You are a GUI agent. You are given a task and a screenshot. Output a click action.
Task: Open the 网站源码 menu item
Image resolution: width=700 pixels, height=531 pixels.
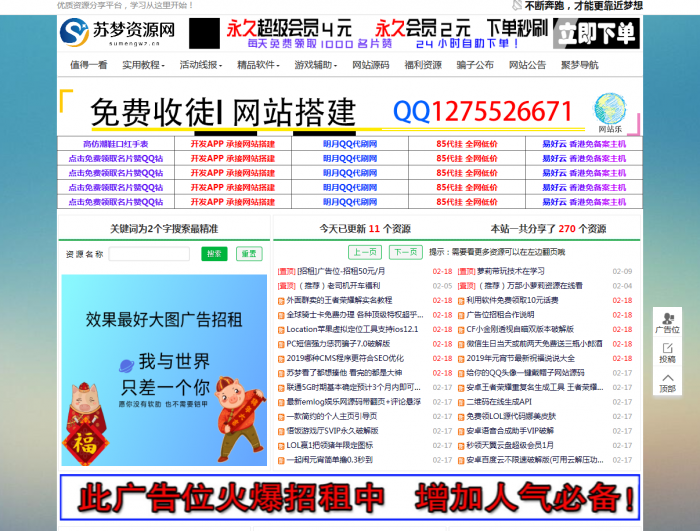tap(370, 65)
